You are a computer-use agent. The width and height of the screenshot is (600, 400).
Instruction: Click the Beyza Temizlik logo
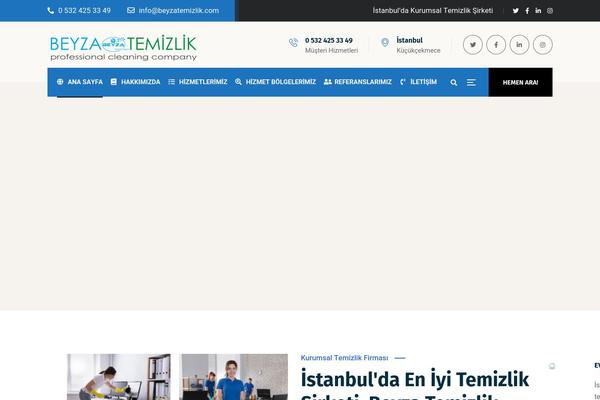123,48
